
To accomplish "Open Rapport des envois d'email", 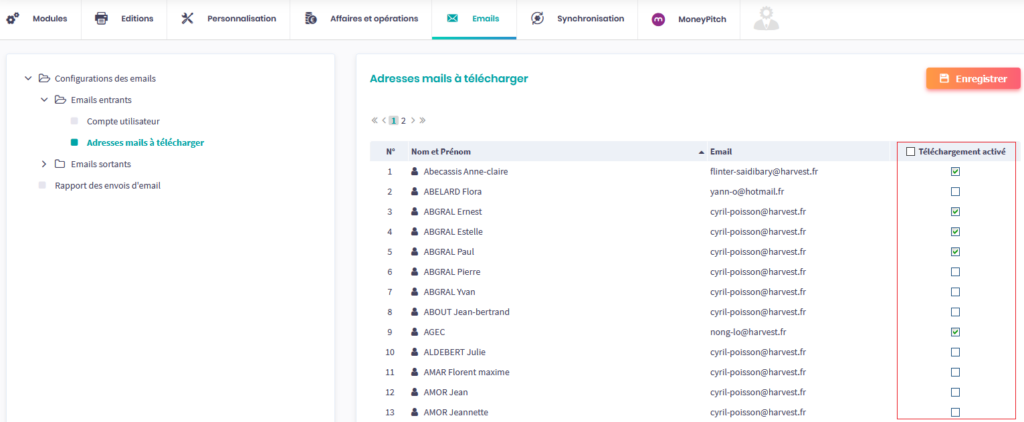I will pyautogui.click(x=107, y=185).
